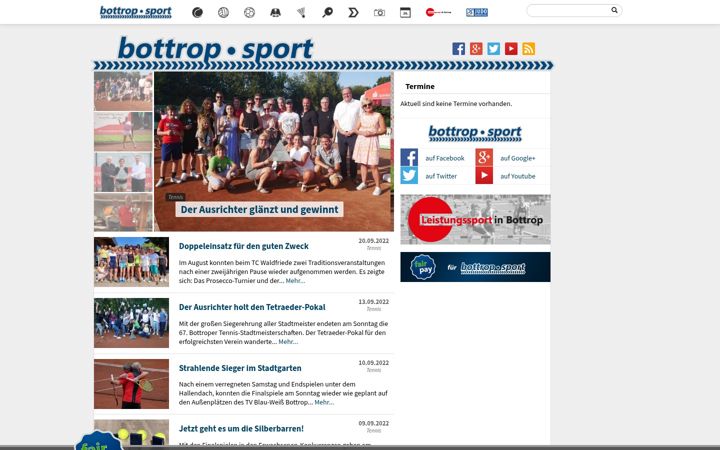Click the date 09.09.2022

(x=373, y=423)
